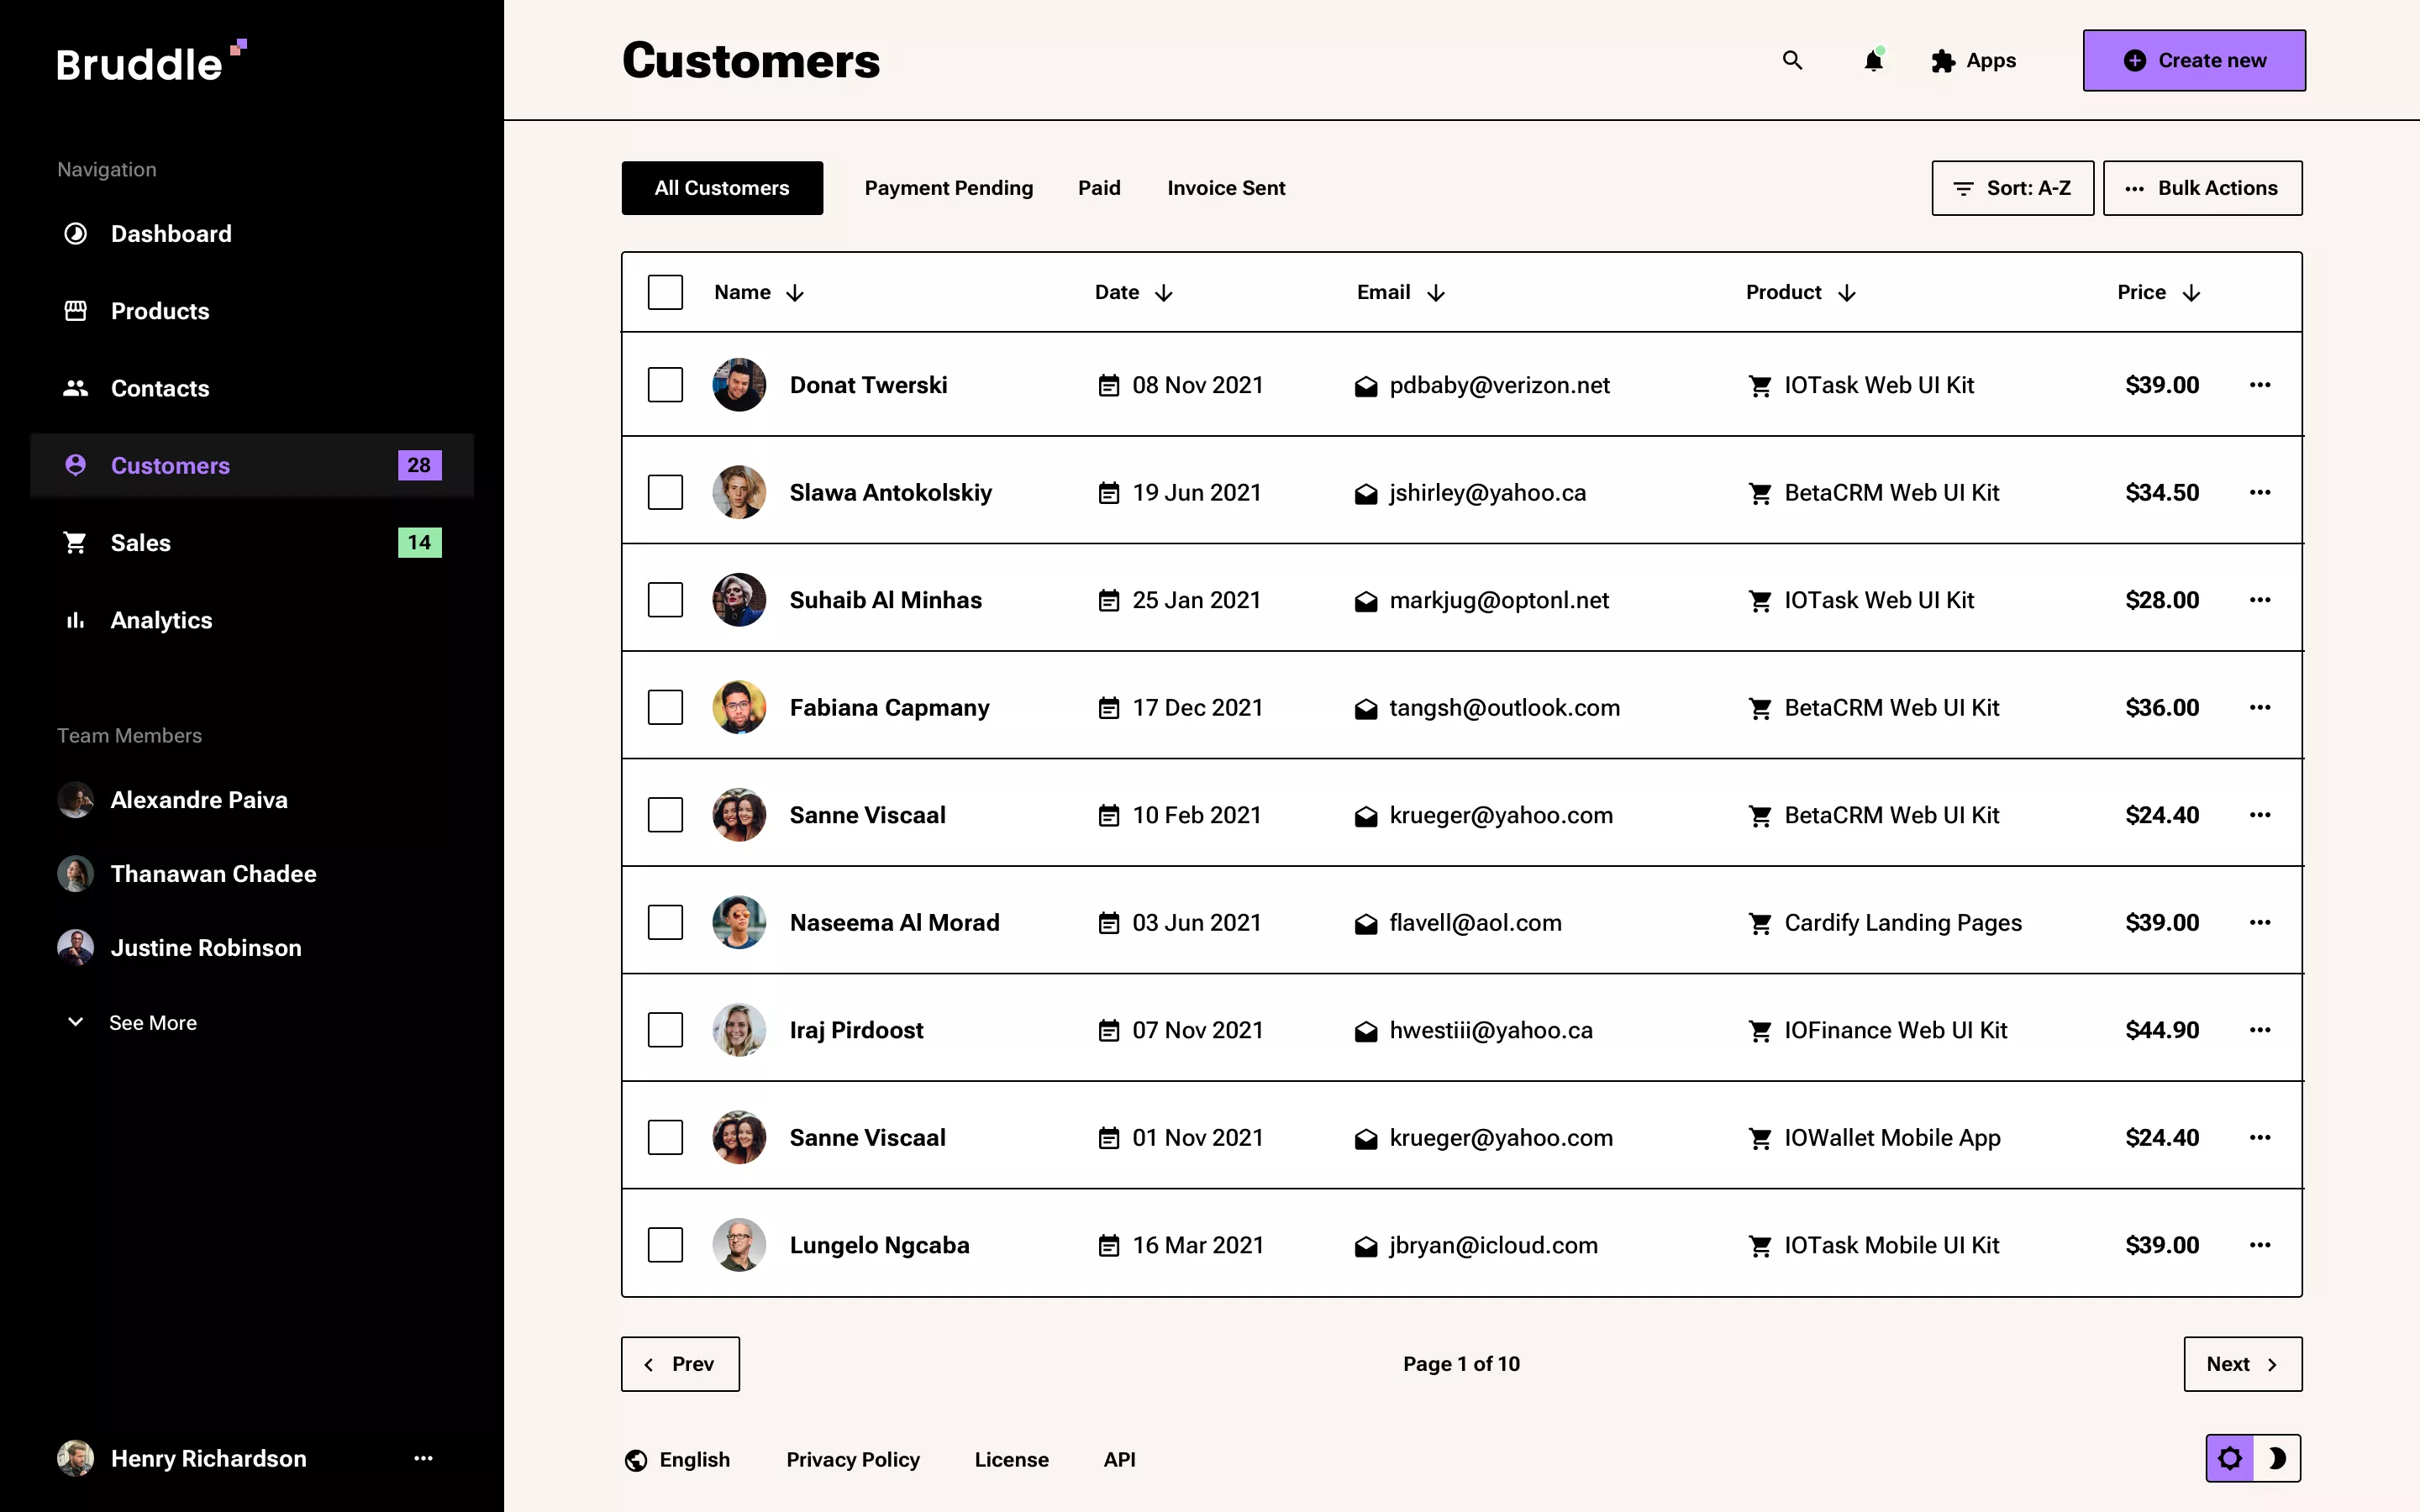Click the Create new button
The width and height of the screenshot is (2420, 1512).
[2193, 60]
